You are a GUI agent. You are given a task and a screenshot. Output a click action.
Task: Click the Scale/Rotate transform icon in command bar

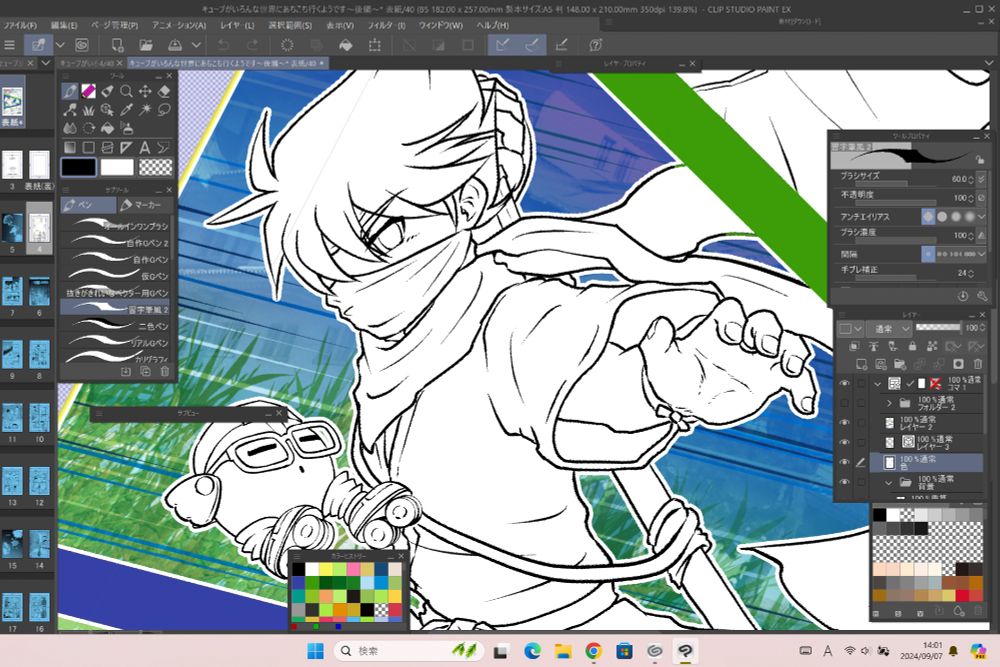coord(374,45)
